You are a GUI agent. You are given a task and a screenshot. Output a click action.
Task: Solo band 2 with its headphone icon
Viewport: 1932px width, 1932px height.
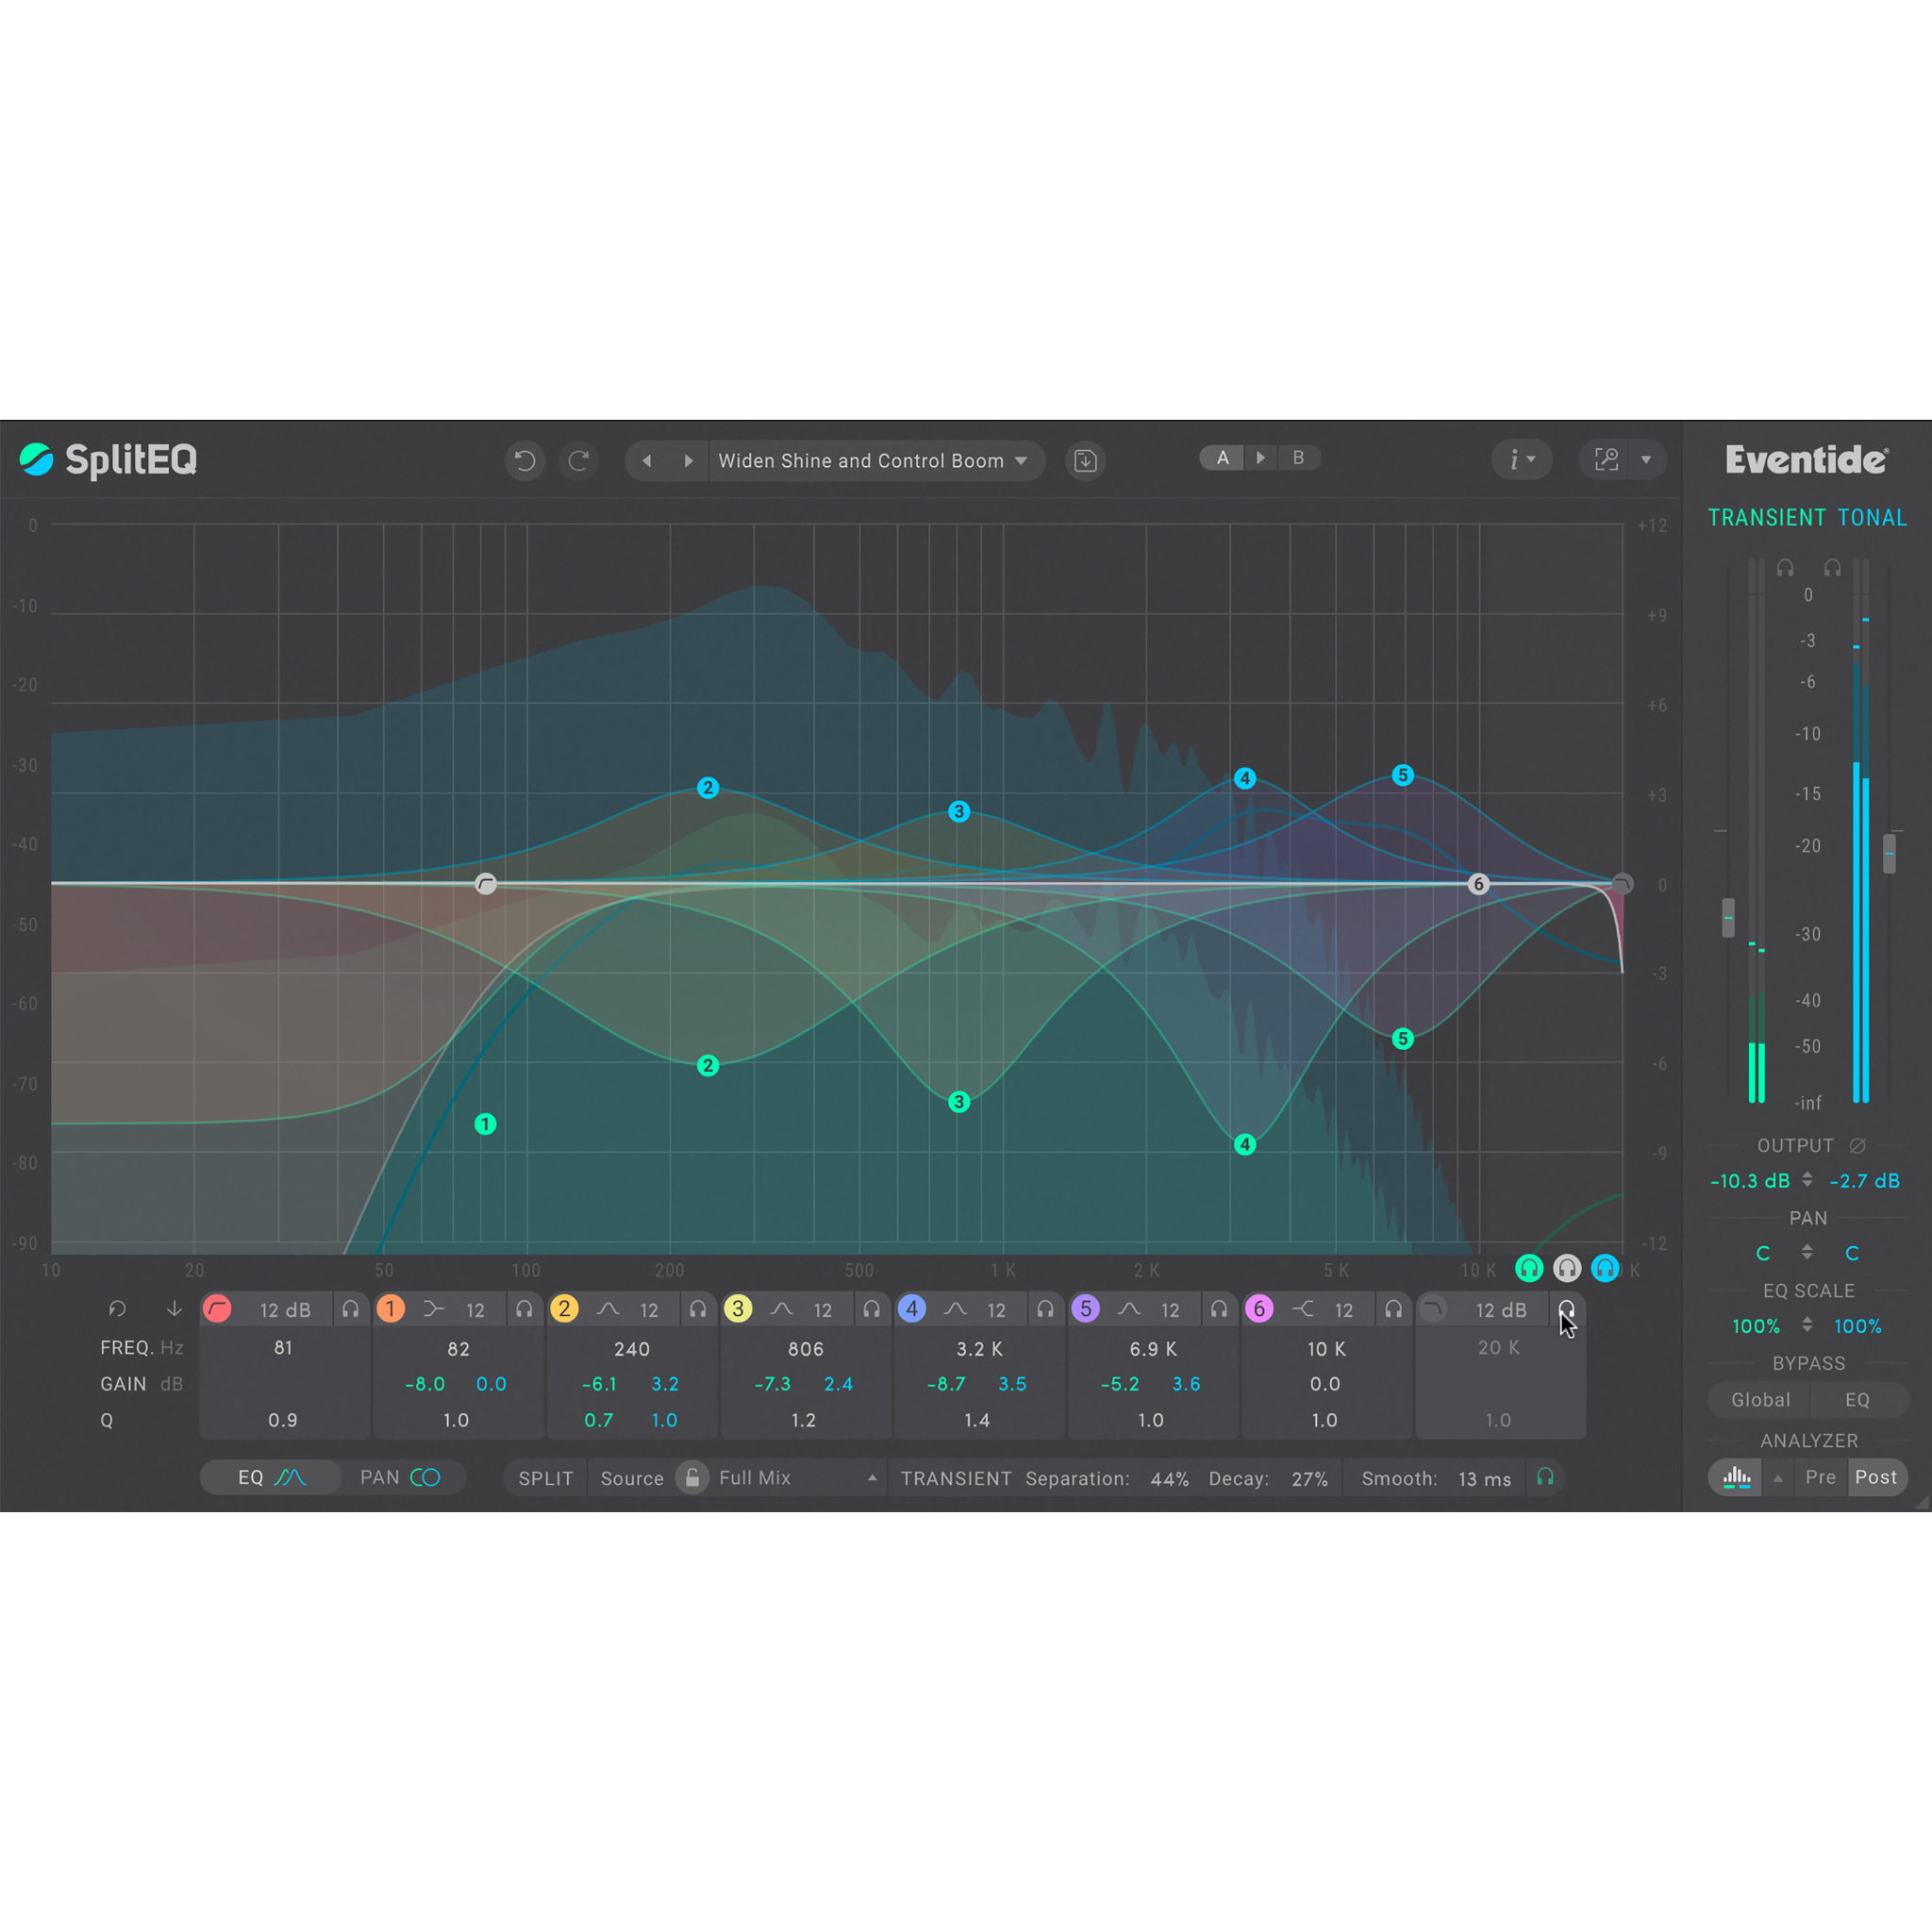(x=699, y=1308)
